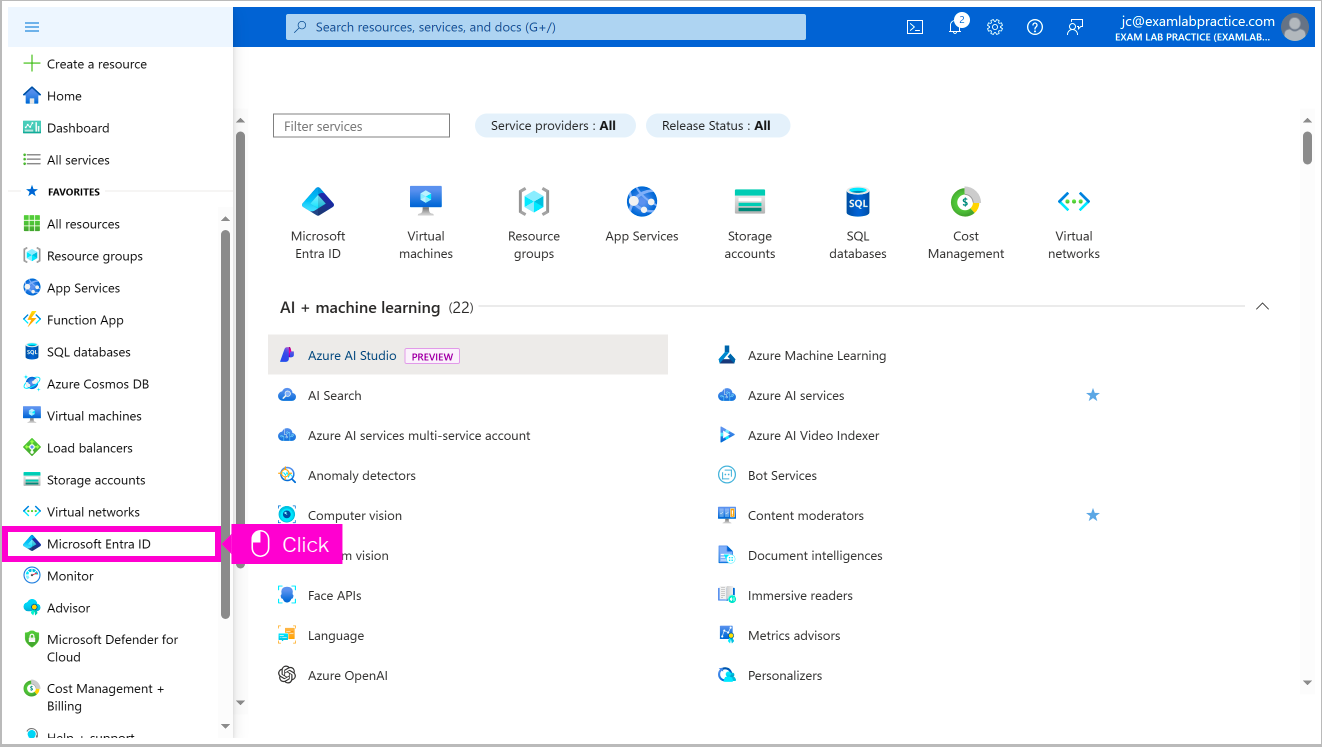Toggle favorite star for Content moderators
Viewport: 1322px width, 747px height.
click(x=1093, y=515)
